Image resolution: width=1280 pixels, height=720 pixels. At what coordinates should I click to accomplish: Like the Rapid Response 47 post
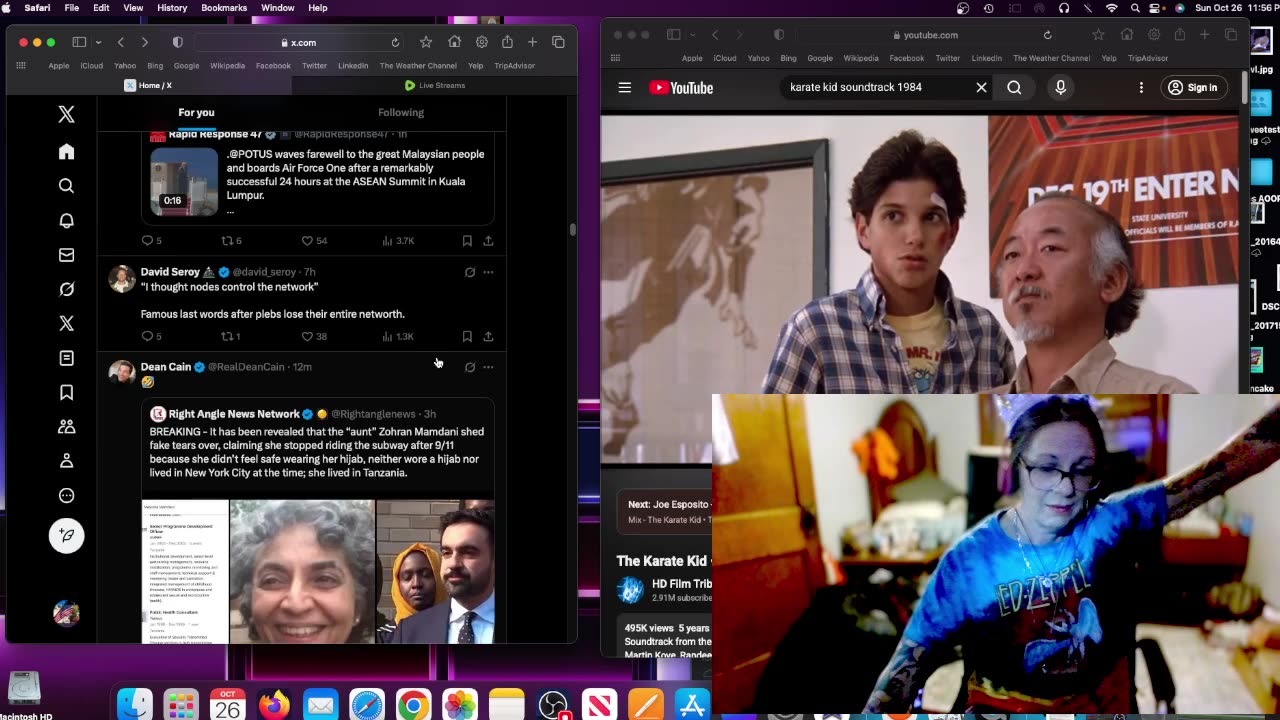click(x=314, y=241)
